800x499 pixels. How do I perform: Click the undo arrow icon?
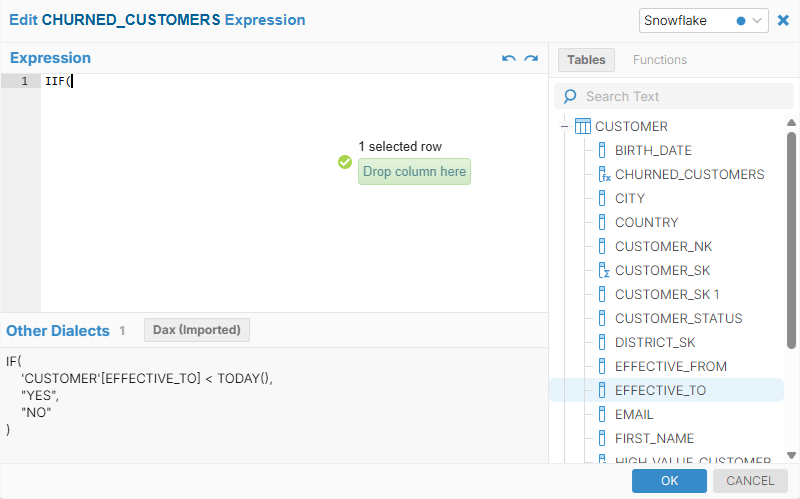[x=509, y=59]
